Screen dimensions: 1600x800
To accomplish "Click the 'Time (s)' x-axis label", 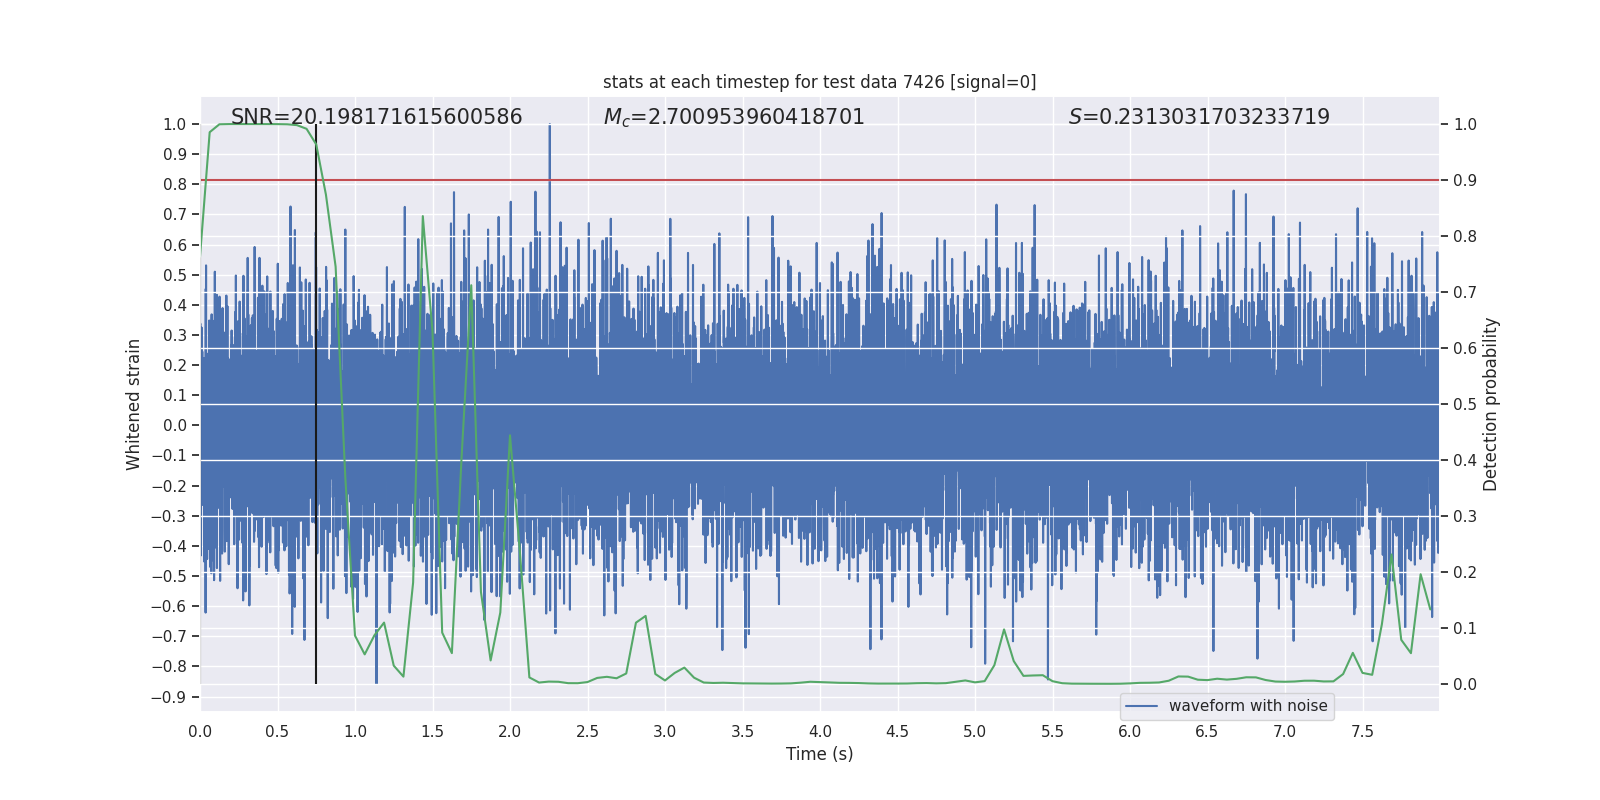I will click(x=819, y=754).
